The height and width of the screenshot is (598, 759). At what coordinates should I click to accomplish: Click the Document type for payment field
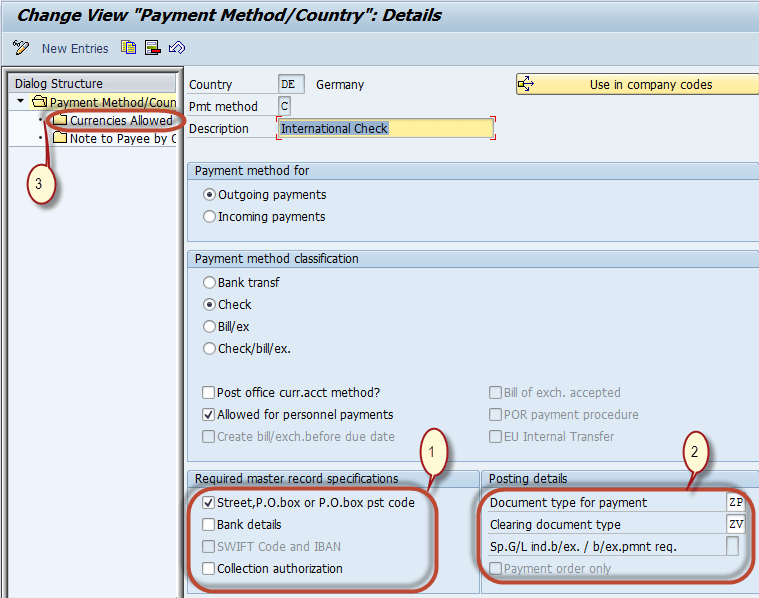pyautogui.click(x=735, y=503)
